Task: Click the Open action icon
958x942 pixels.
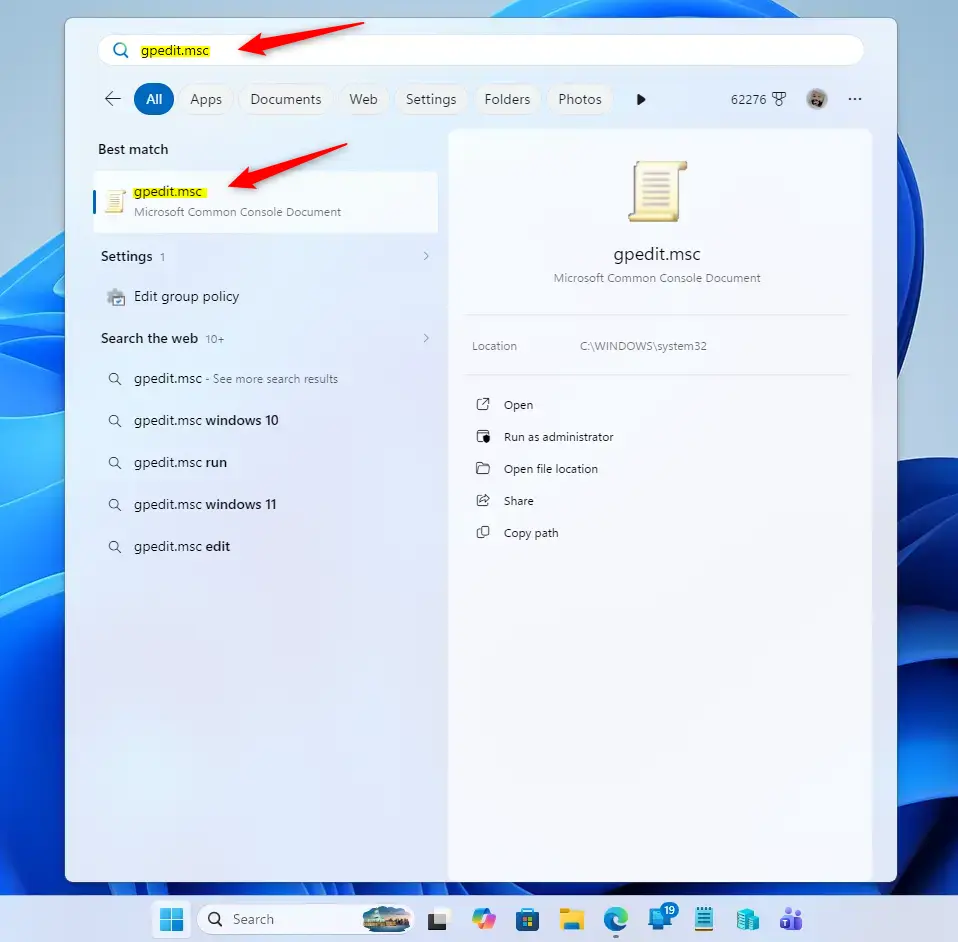Action: [x=483, y=404]
